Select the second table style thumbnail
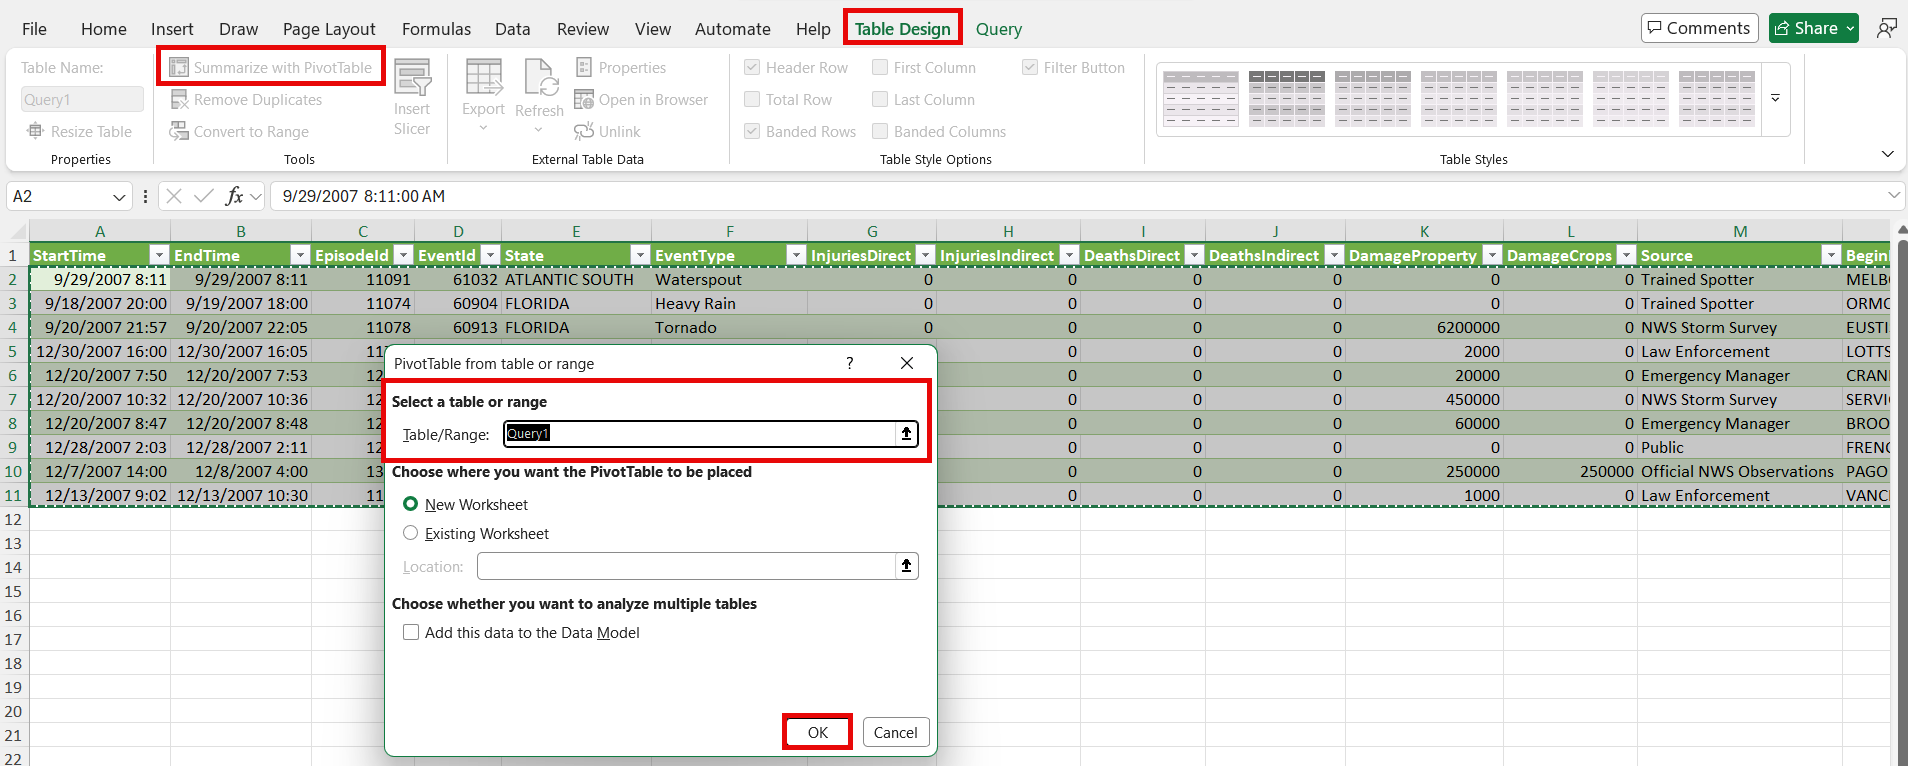The height and width of the screenshot is (766, 1908). 1287,98
